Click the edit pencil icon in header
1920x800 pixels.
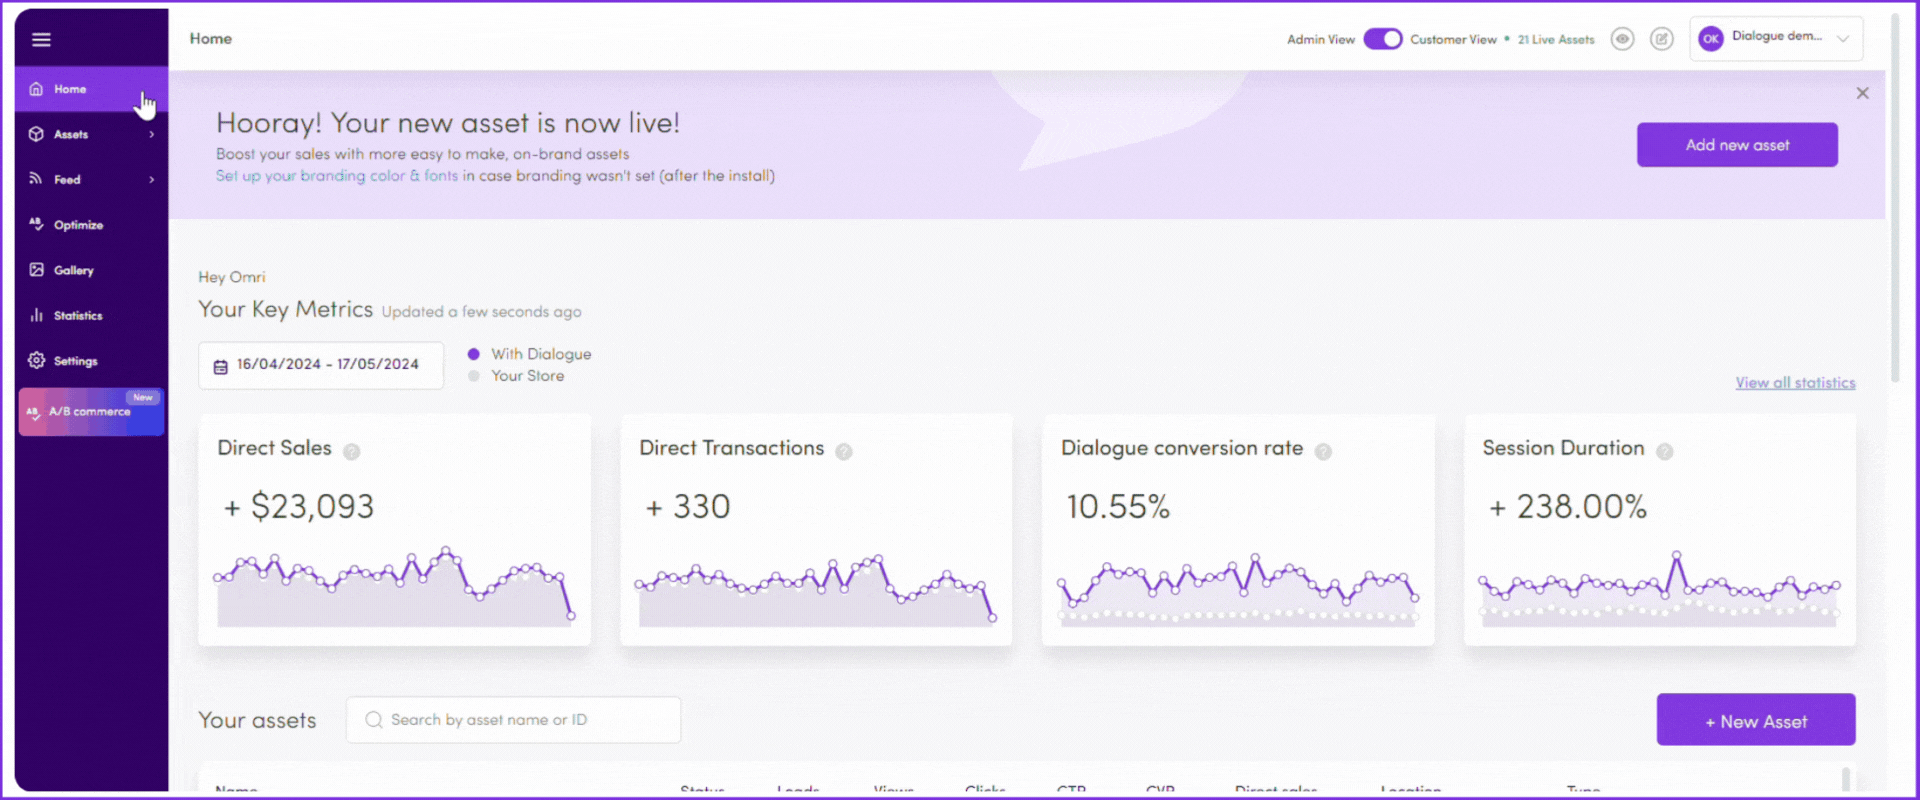click(x=1661, y=39)
